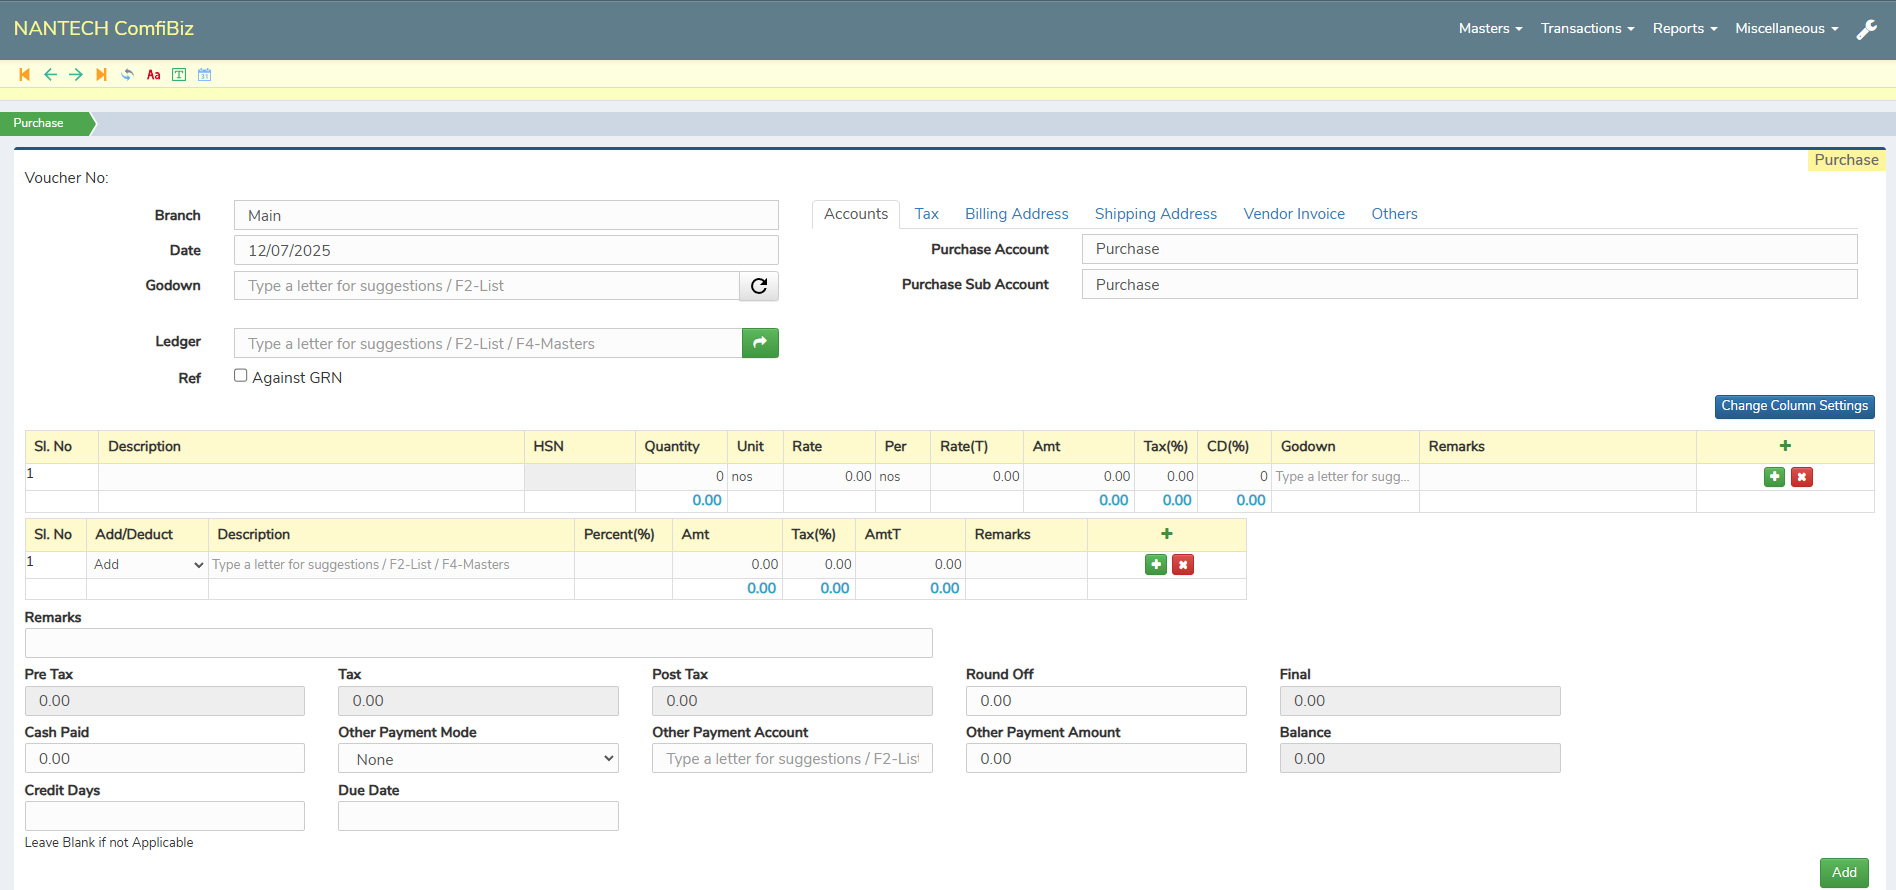Open the Other Payment Mode dropdown
Screen dimensions: 1896x890
point(478,759)
